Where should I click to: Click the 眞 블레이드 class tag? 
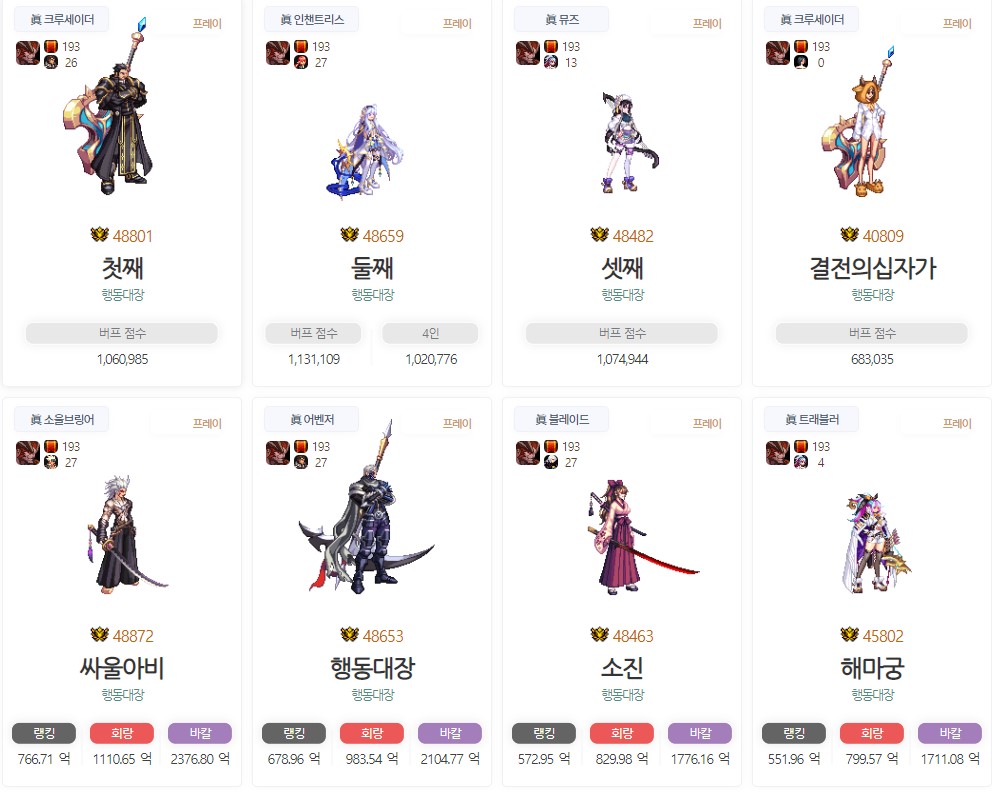click(562, 420)
